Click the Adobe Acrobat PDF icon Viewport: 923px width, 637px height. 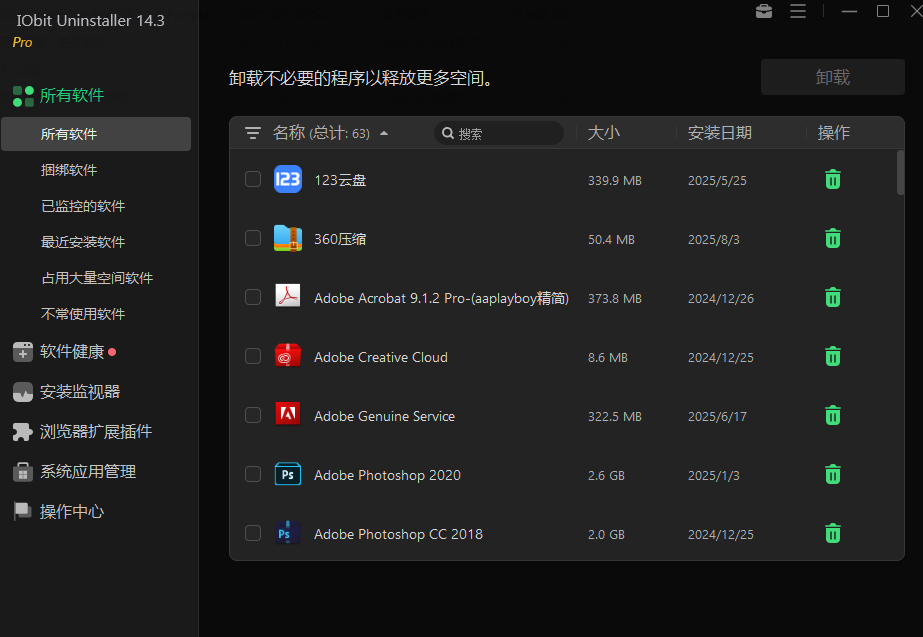click(288, 296)
